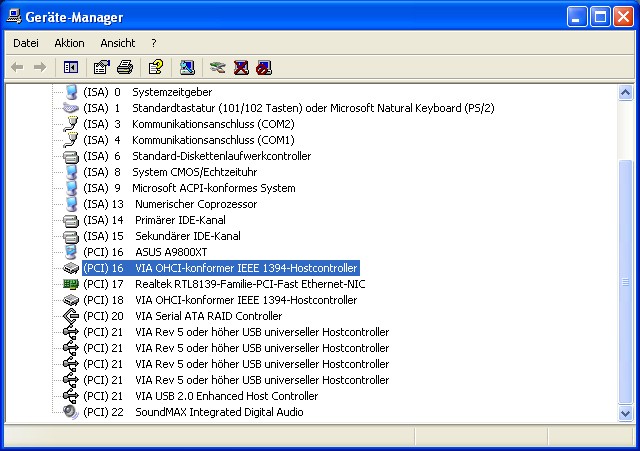Select the VIA Serial ATA RAID Controller
Screen dimensions: 640x451
[x=182, y=316]
